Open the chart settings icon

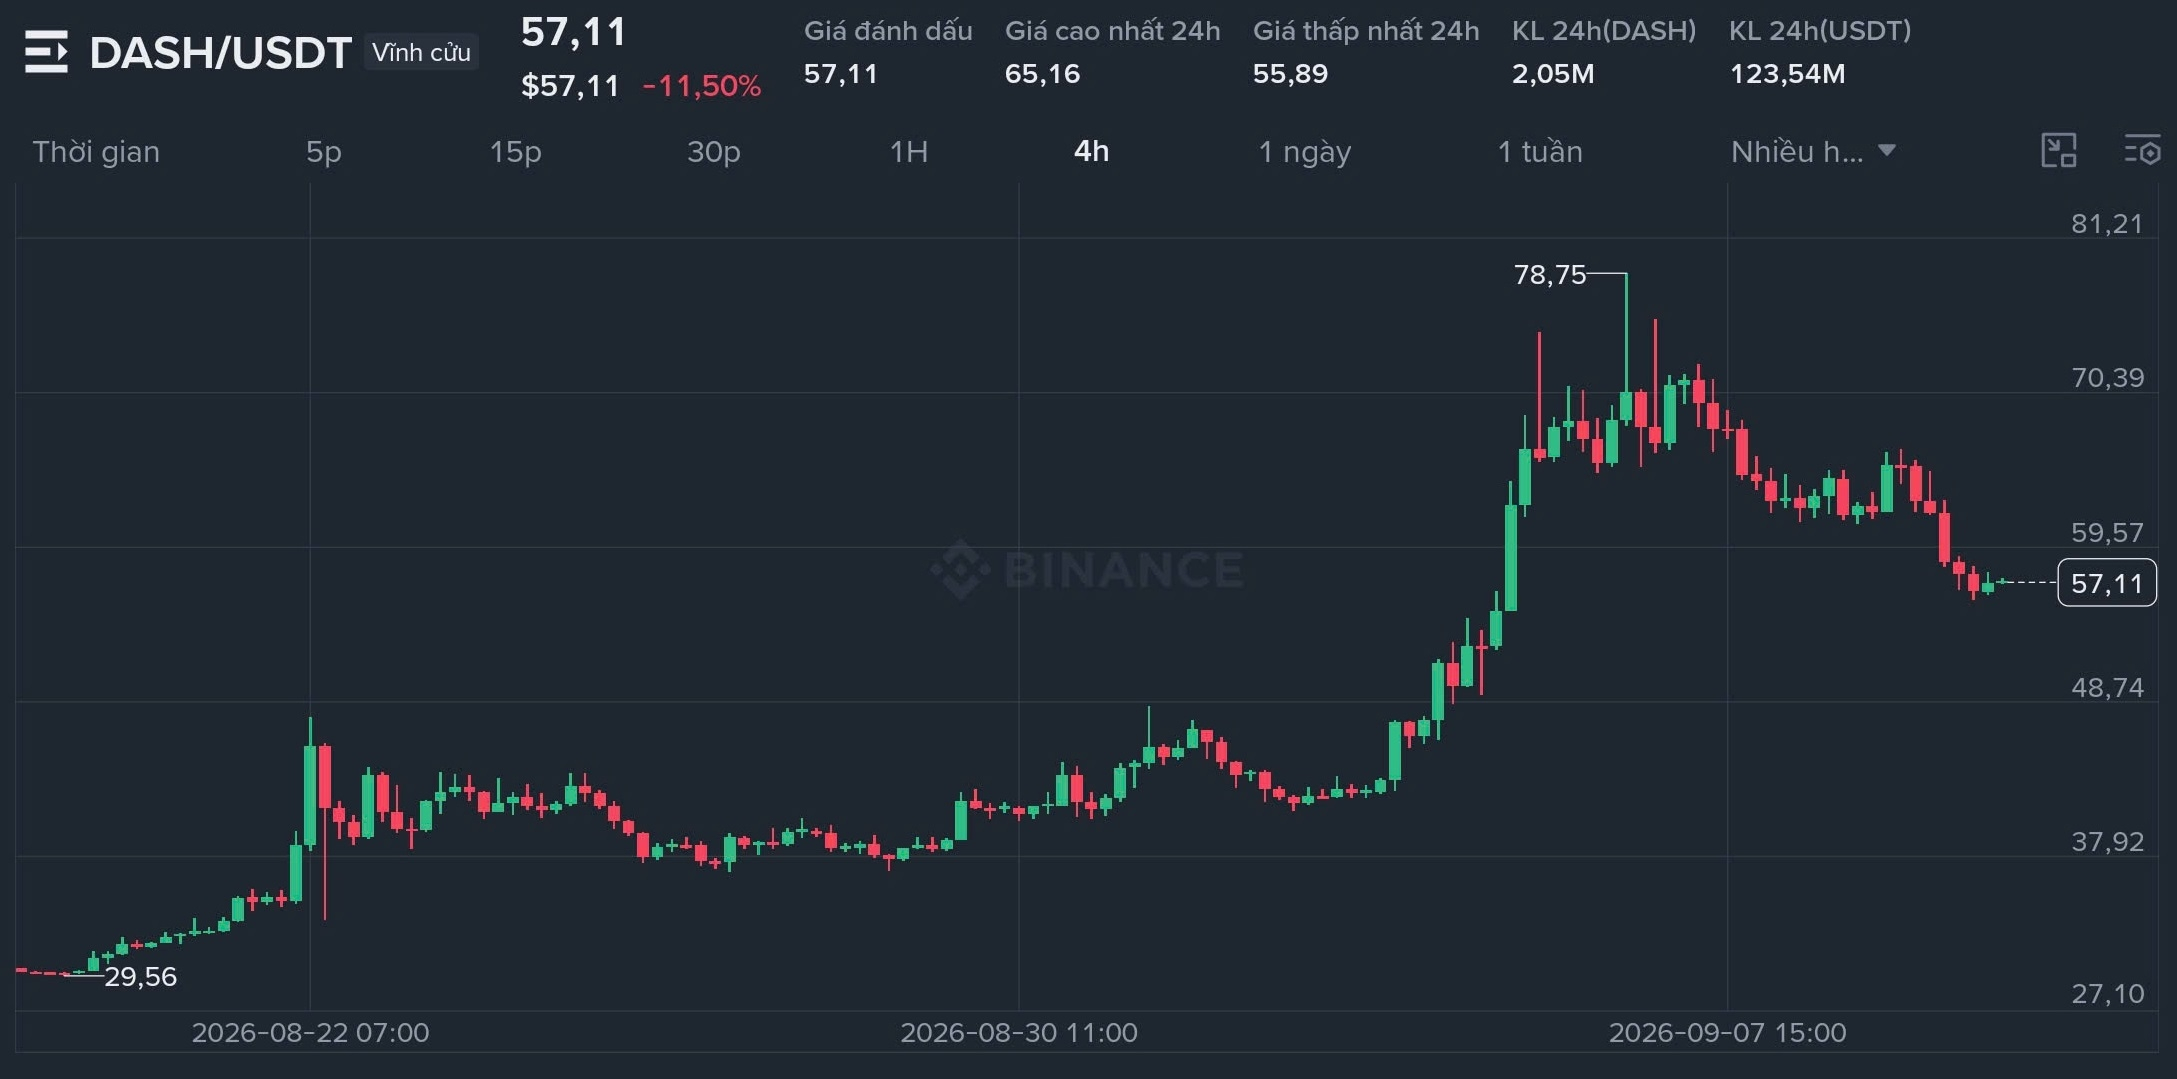[x=2142, y=151]
